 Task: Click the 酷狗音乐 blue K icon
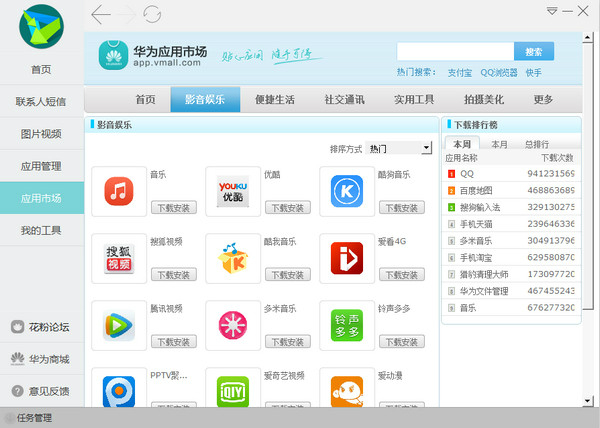pos(347,191)
